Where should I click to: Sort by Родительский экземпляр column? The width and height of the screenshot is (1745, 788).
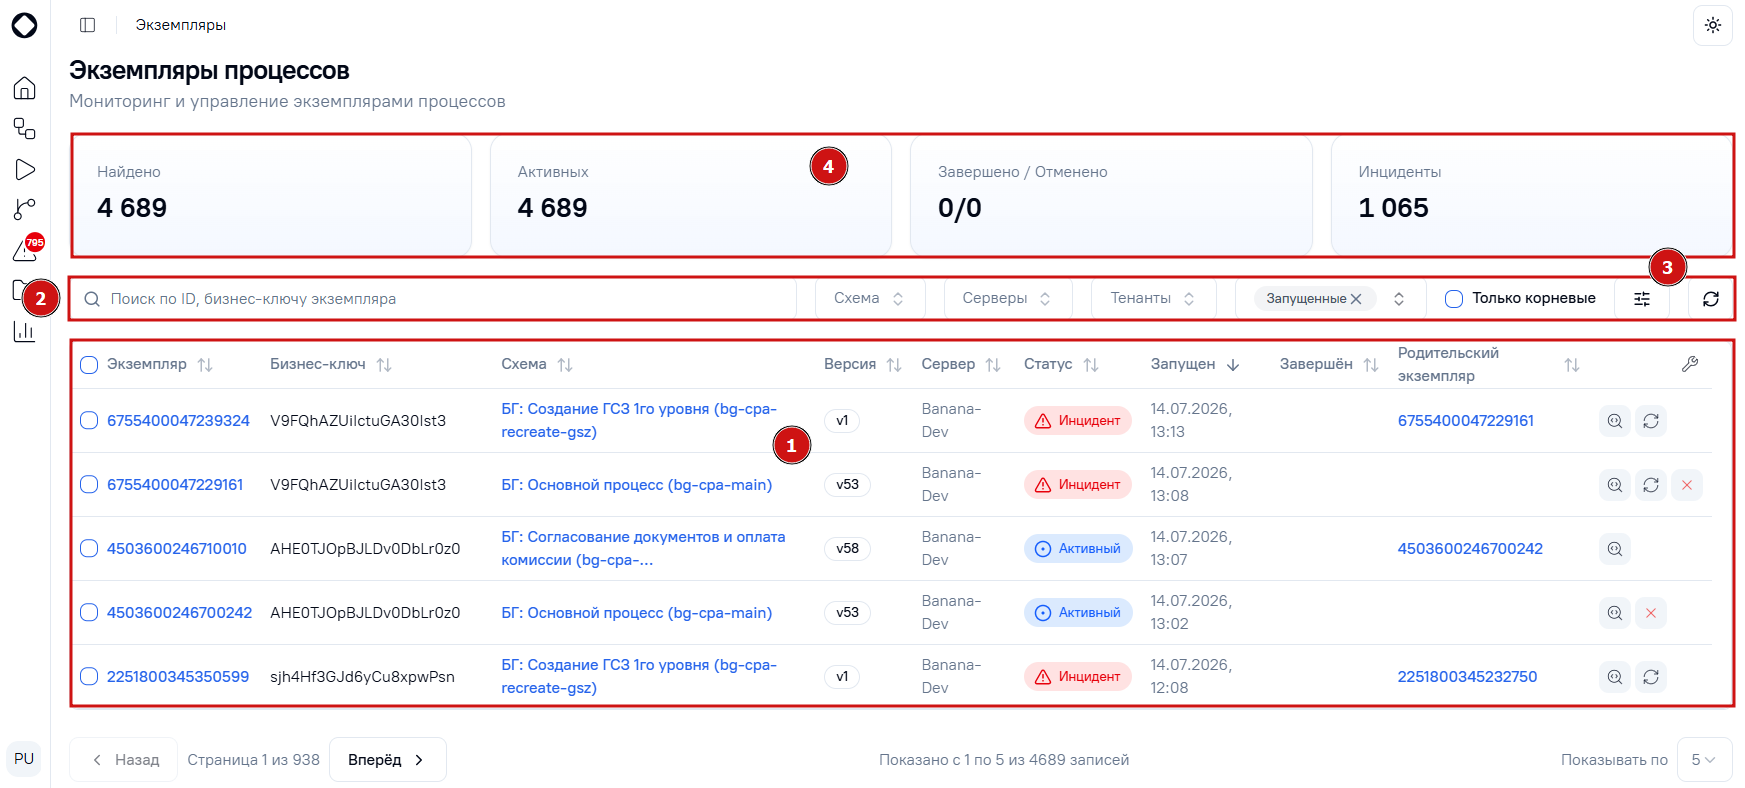(1572, 365)
